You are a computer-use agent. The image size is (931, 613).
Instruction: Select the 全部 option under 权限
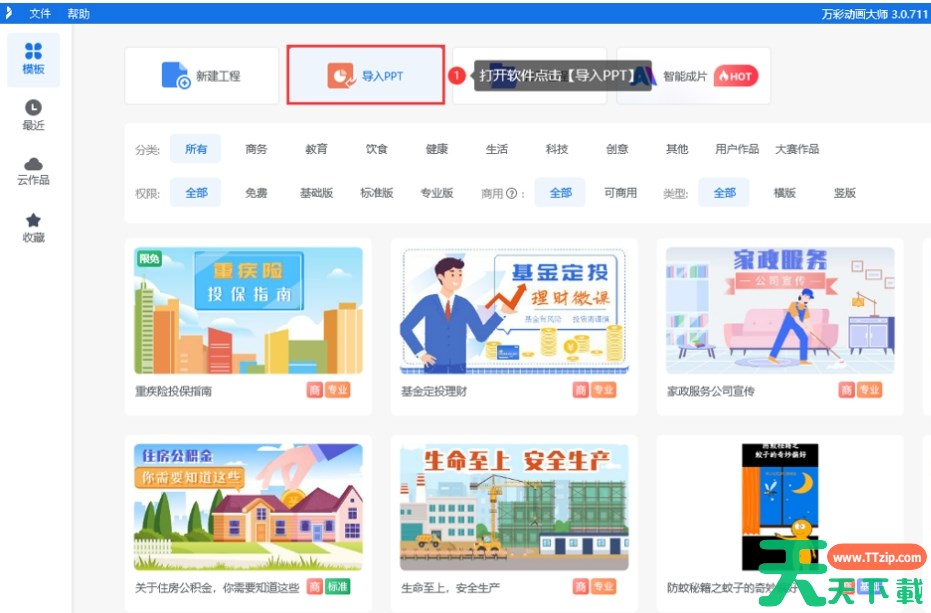[196, 192]
